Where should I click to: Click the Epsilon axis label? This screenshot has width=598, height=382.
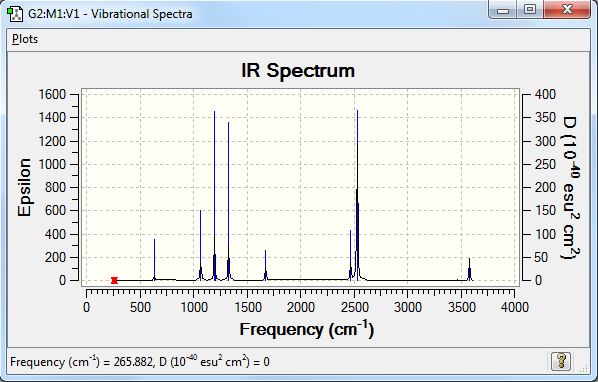point(24,188)
